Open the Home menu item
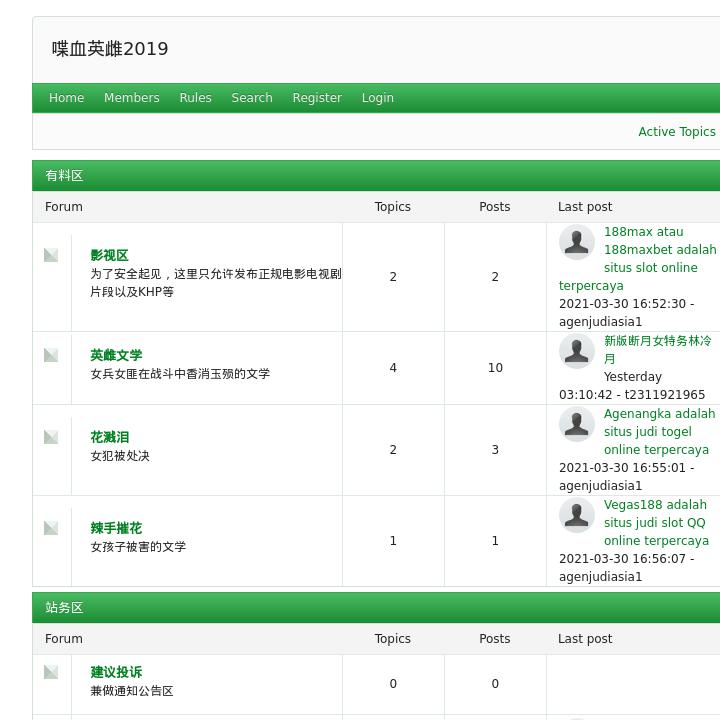Viewport: 720px width, 720px height. (67, 98)
